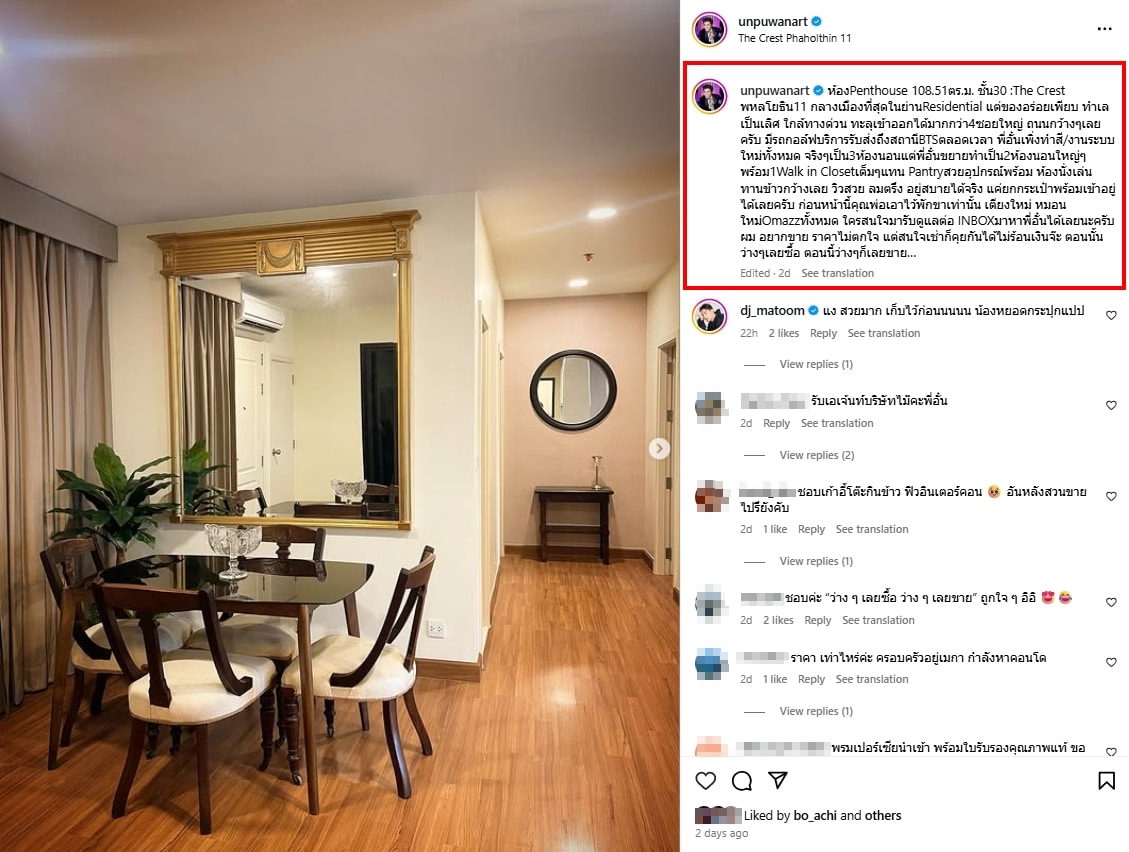
Task: Click the unpuwanart profile avatar in the header
Action: [x=710, y=30]
